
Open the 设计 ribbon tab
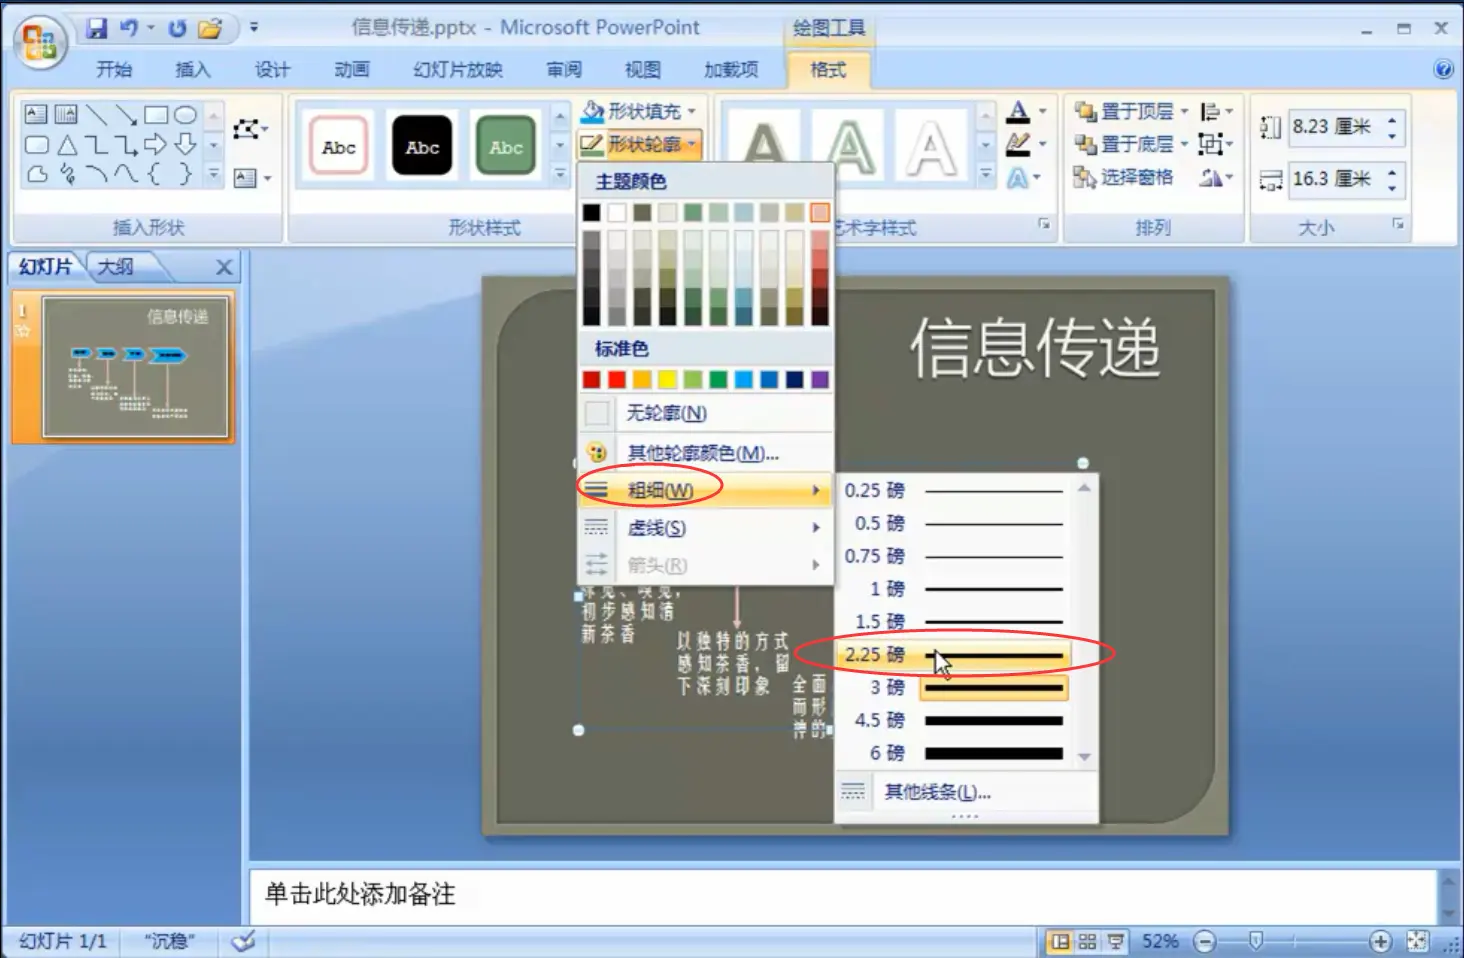pos(272,69)
